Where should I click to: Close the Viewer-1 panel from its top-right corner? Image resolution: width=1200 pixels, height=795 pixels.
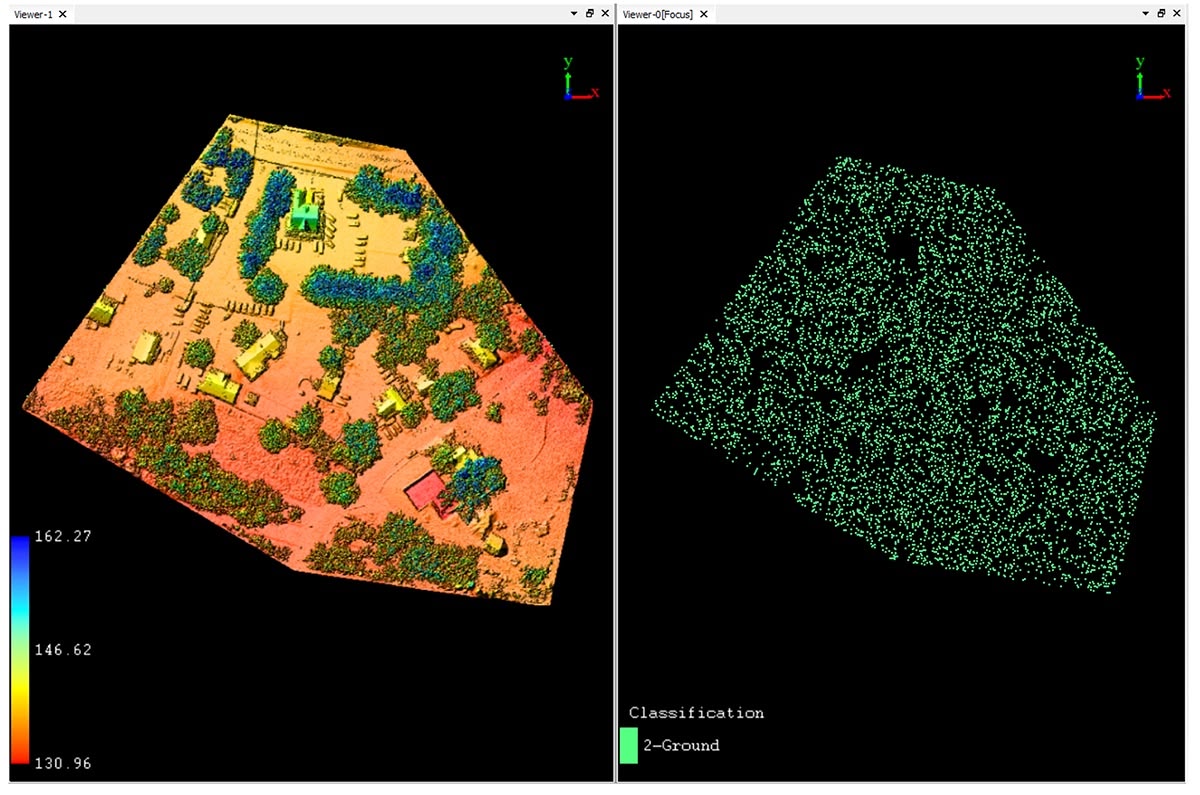[x=605, y=14]
